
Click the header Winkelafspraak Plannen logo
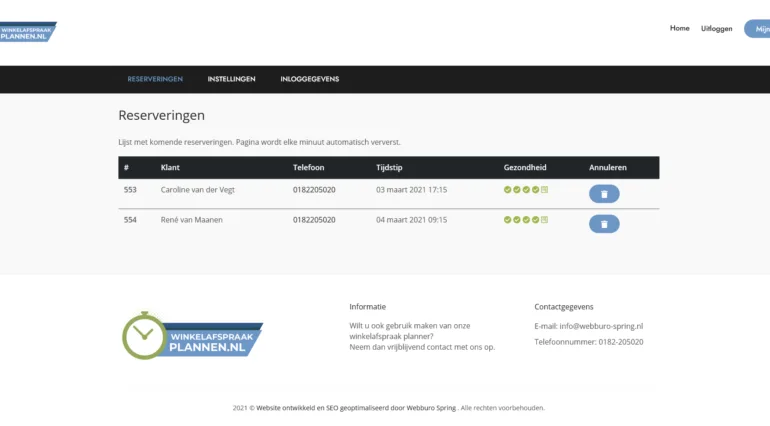point(28,32)
